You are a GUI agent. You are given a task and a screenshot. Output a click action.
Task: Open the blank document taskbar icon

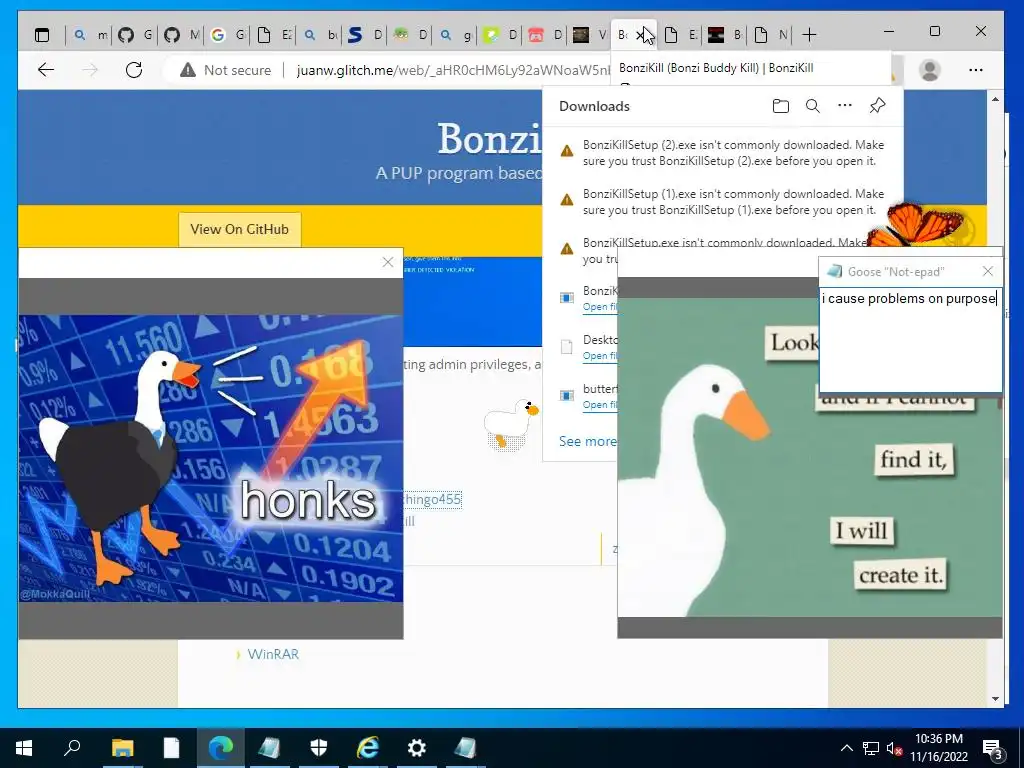[171, 748]
